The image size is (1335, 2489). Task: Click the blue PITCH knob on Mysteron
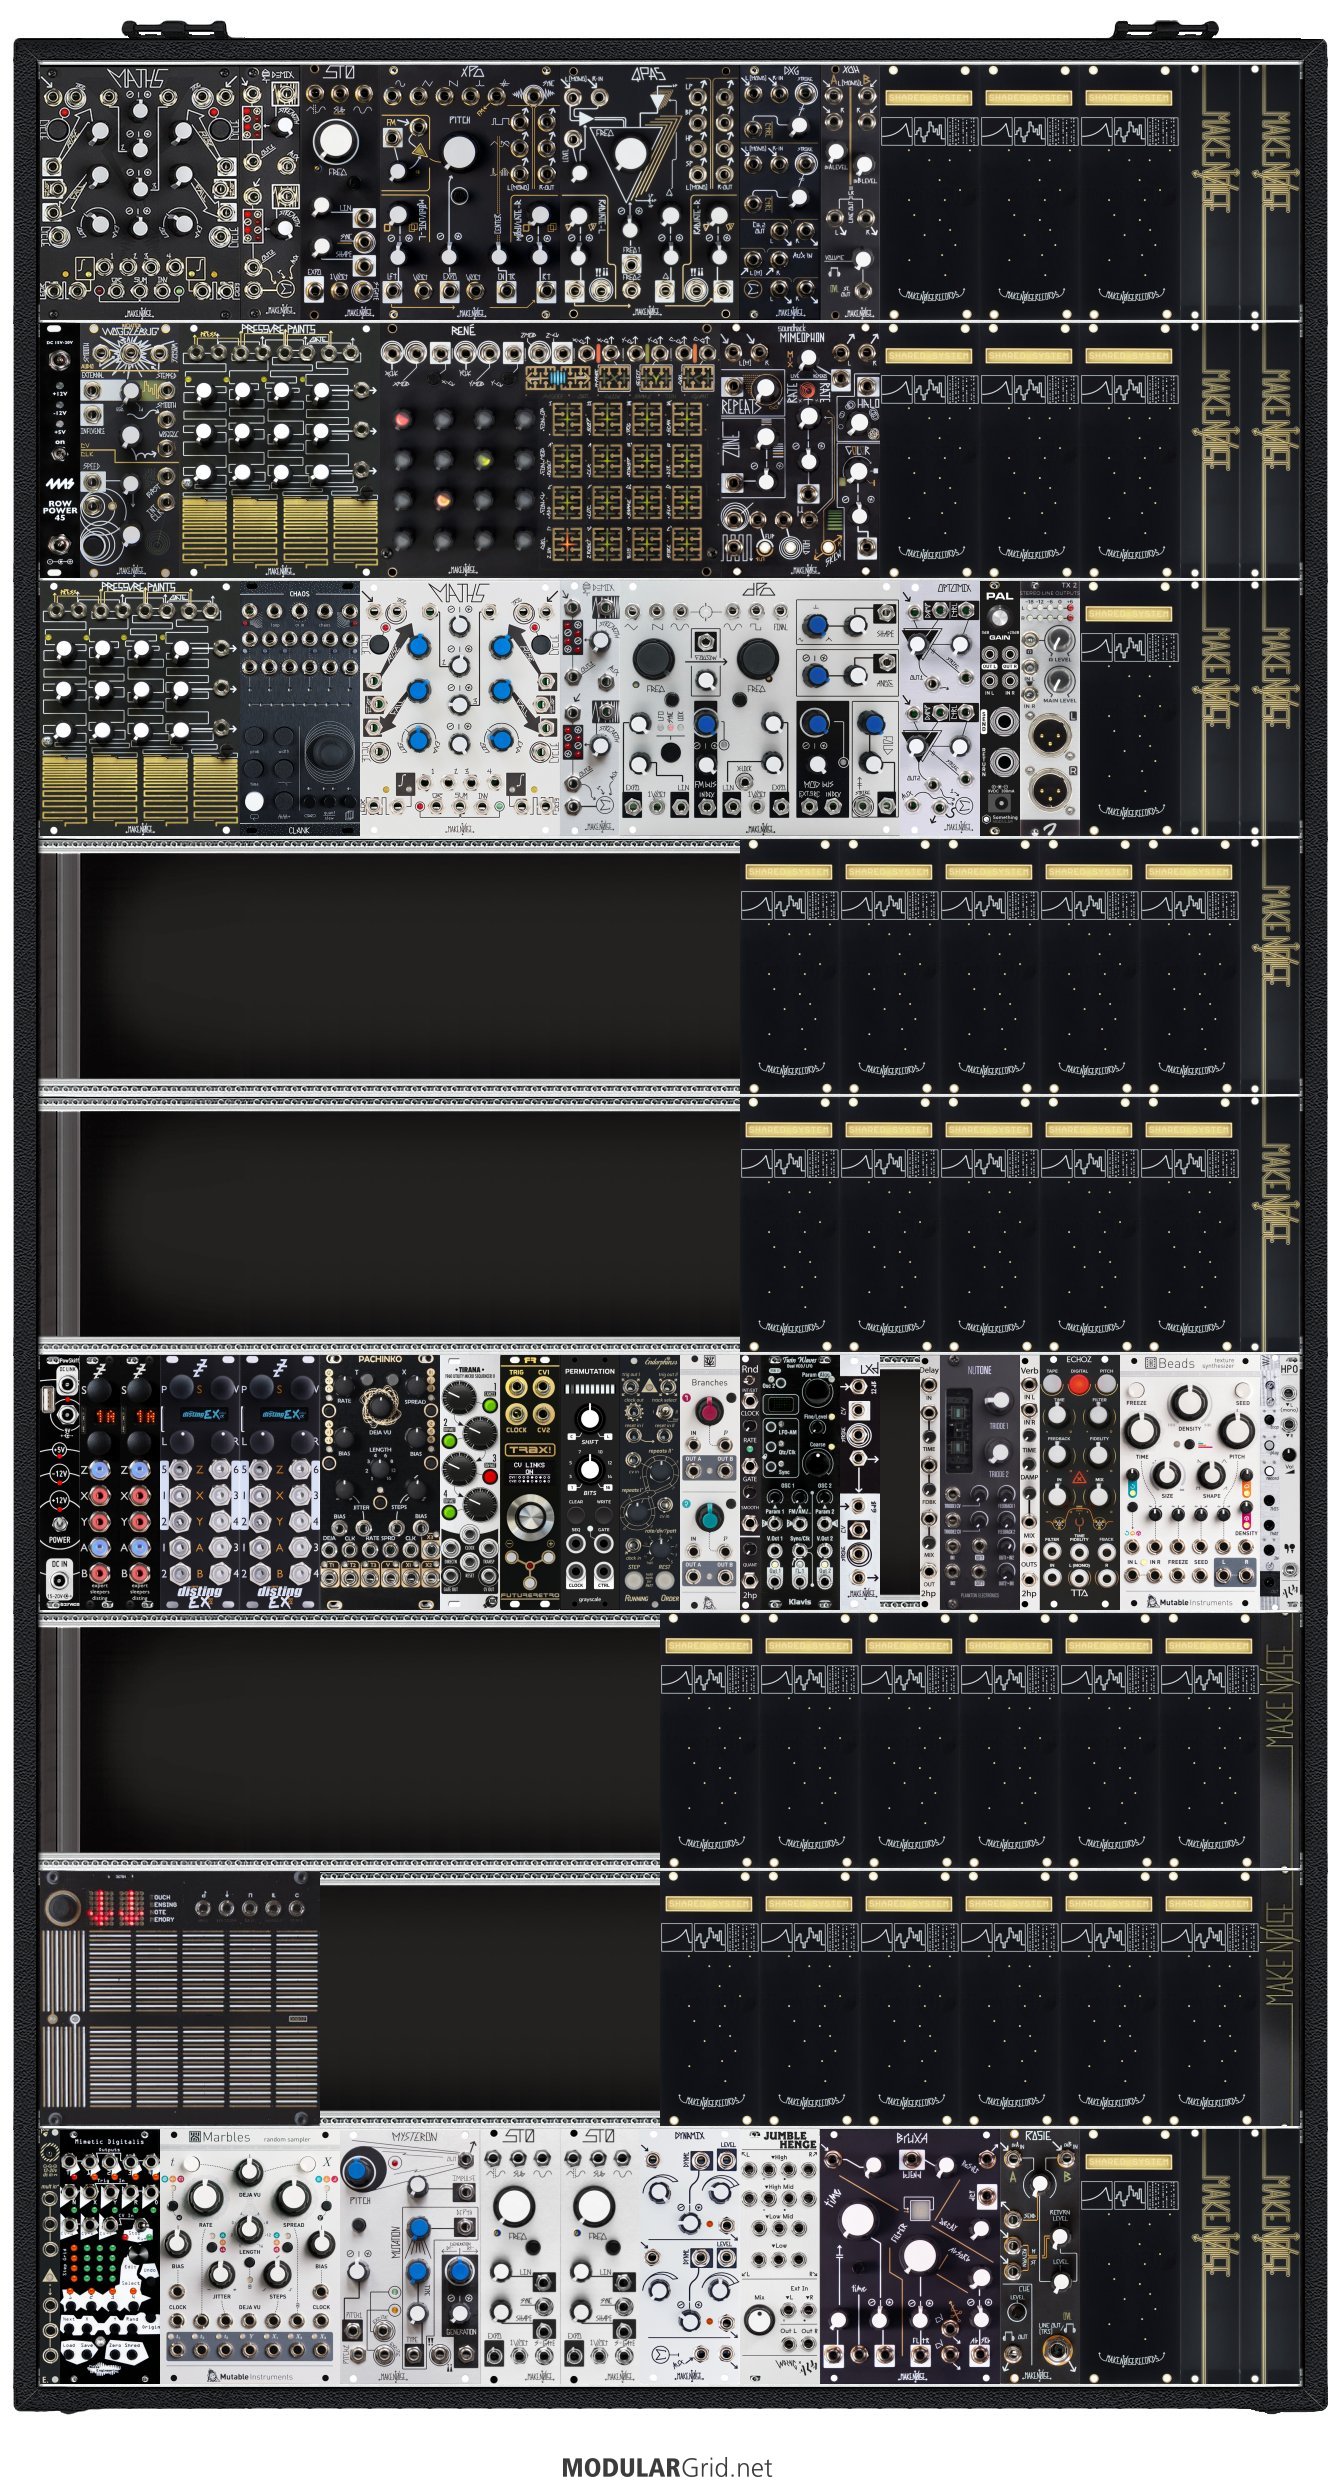pos(360,2173)
